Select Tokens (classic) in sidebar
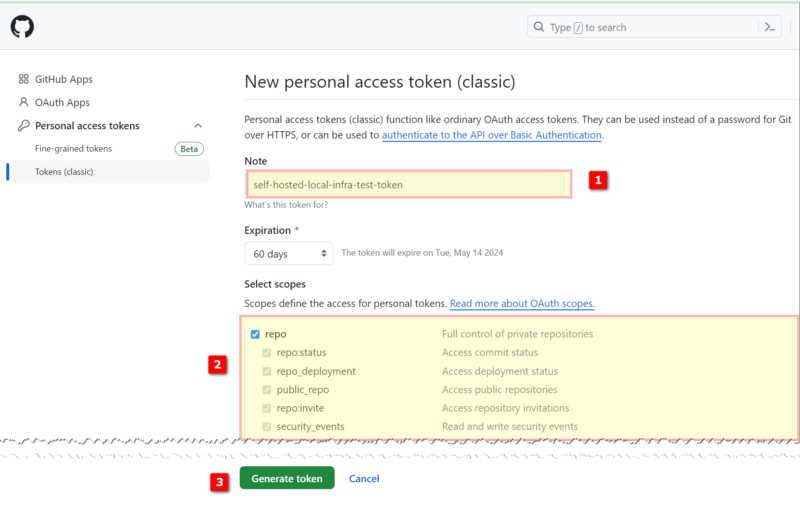 111,172
